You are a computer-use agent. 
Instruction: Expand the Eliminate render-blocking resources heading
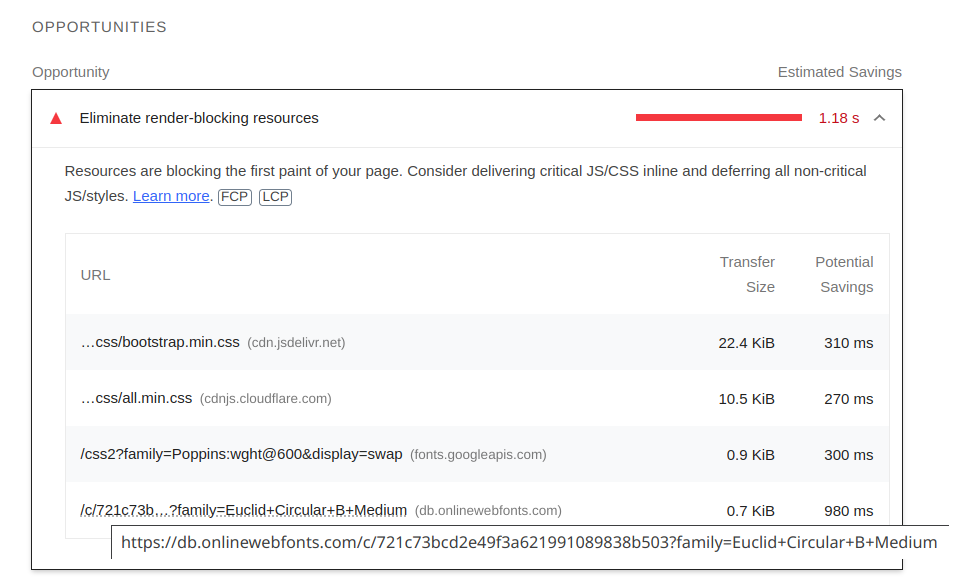point(199,117)
